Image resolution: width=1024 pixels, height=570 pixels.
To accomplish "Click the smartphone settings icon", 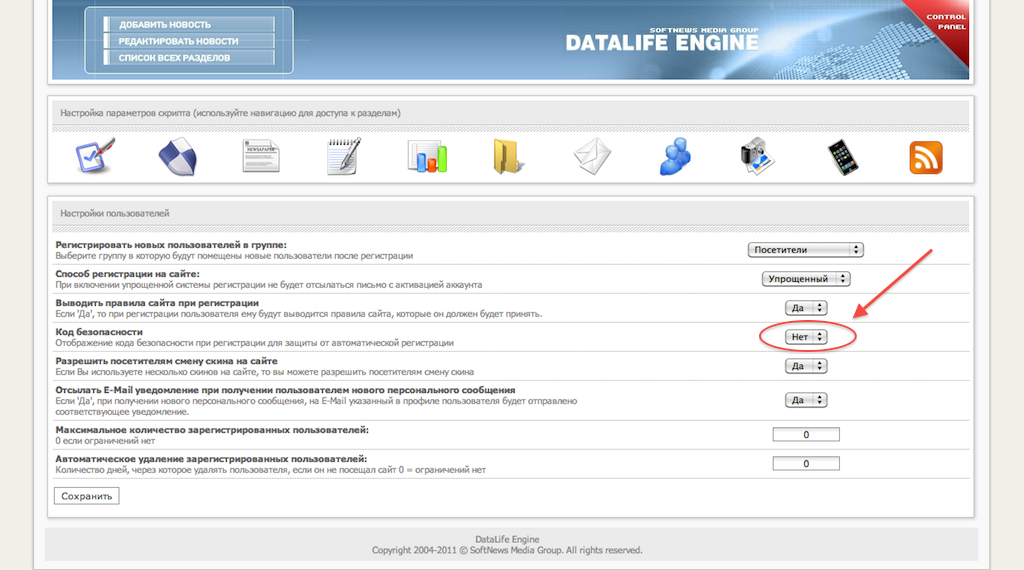I will click(x=842, y=157).
